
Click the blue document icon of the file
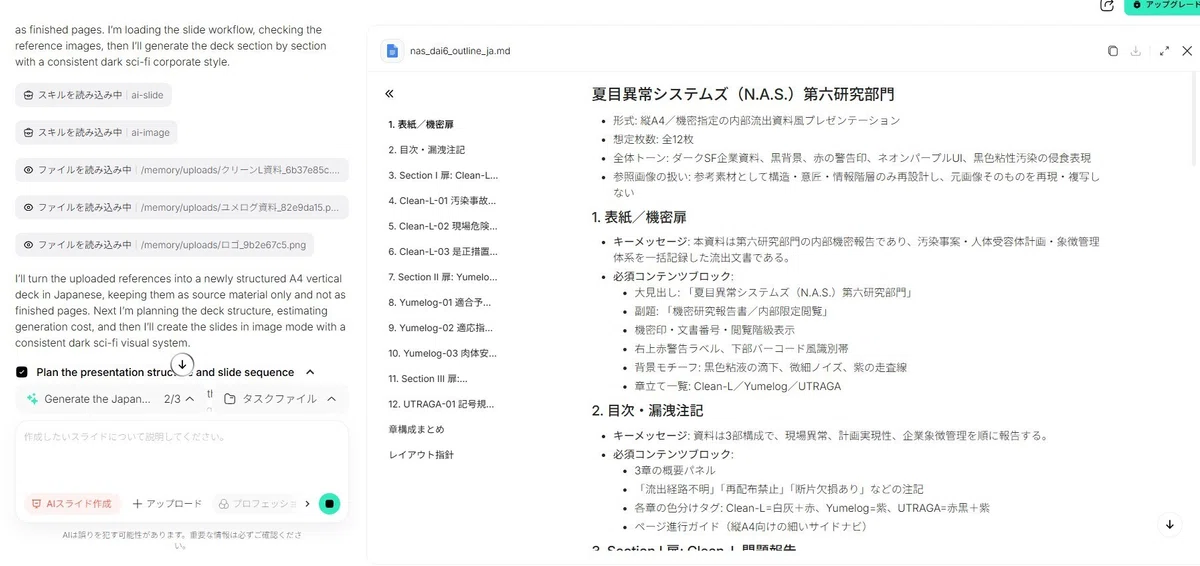(393, 51)
